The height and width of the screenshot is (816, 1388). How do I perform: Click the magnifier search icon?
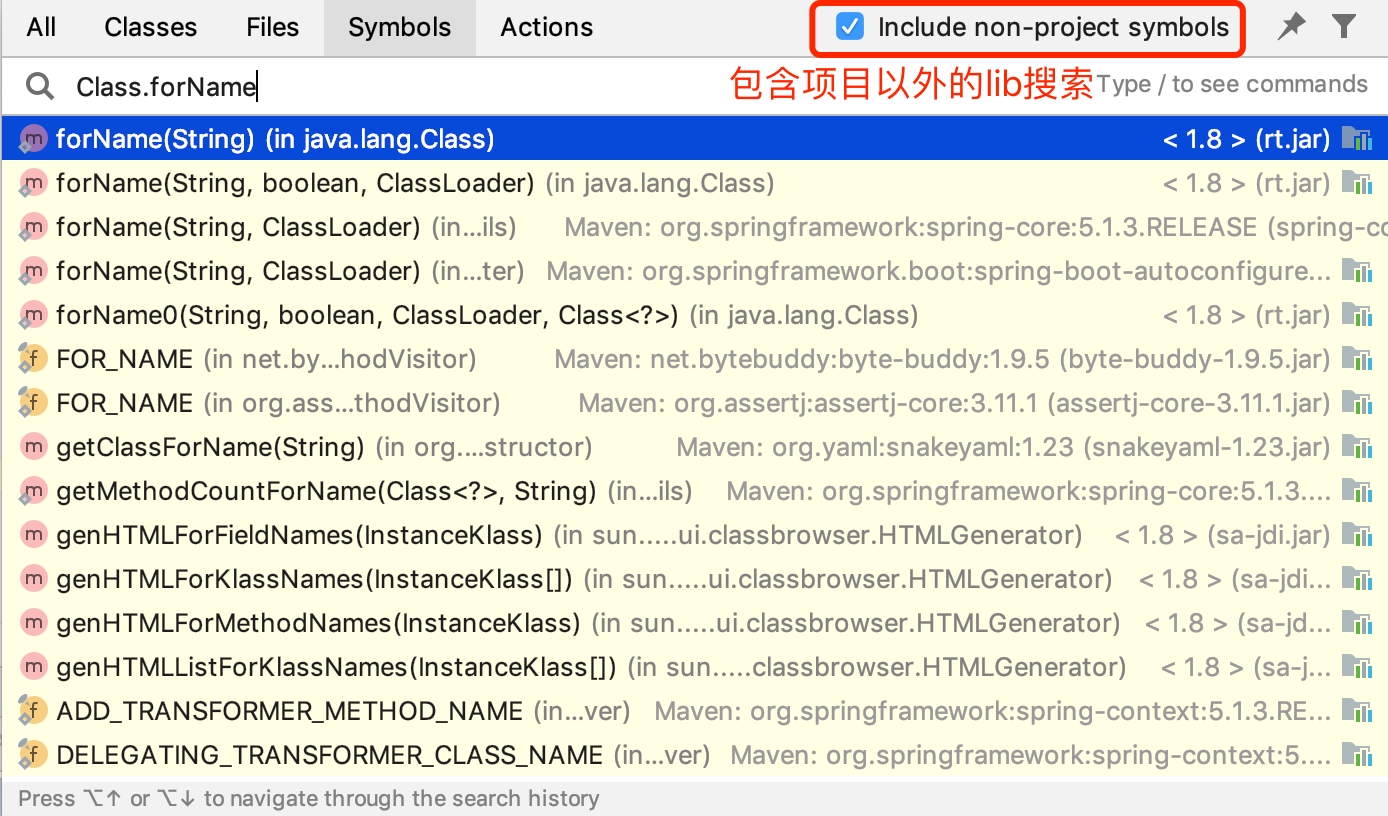[x=40, y=87]
